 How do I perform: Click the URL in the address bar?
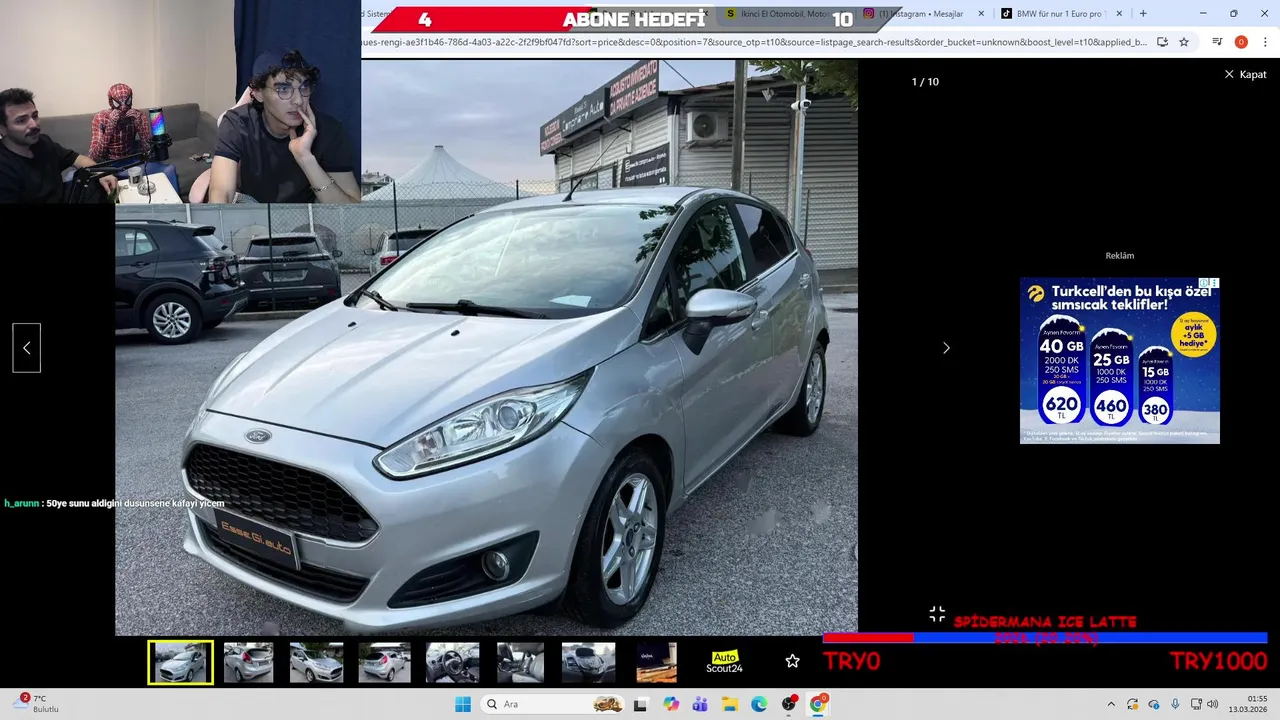coord(755,42)
